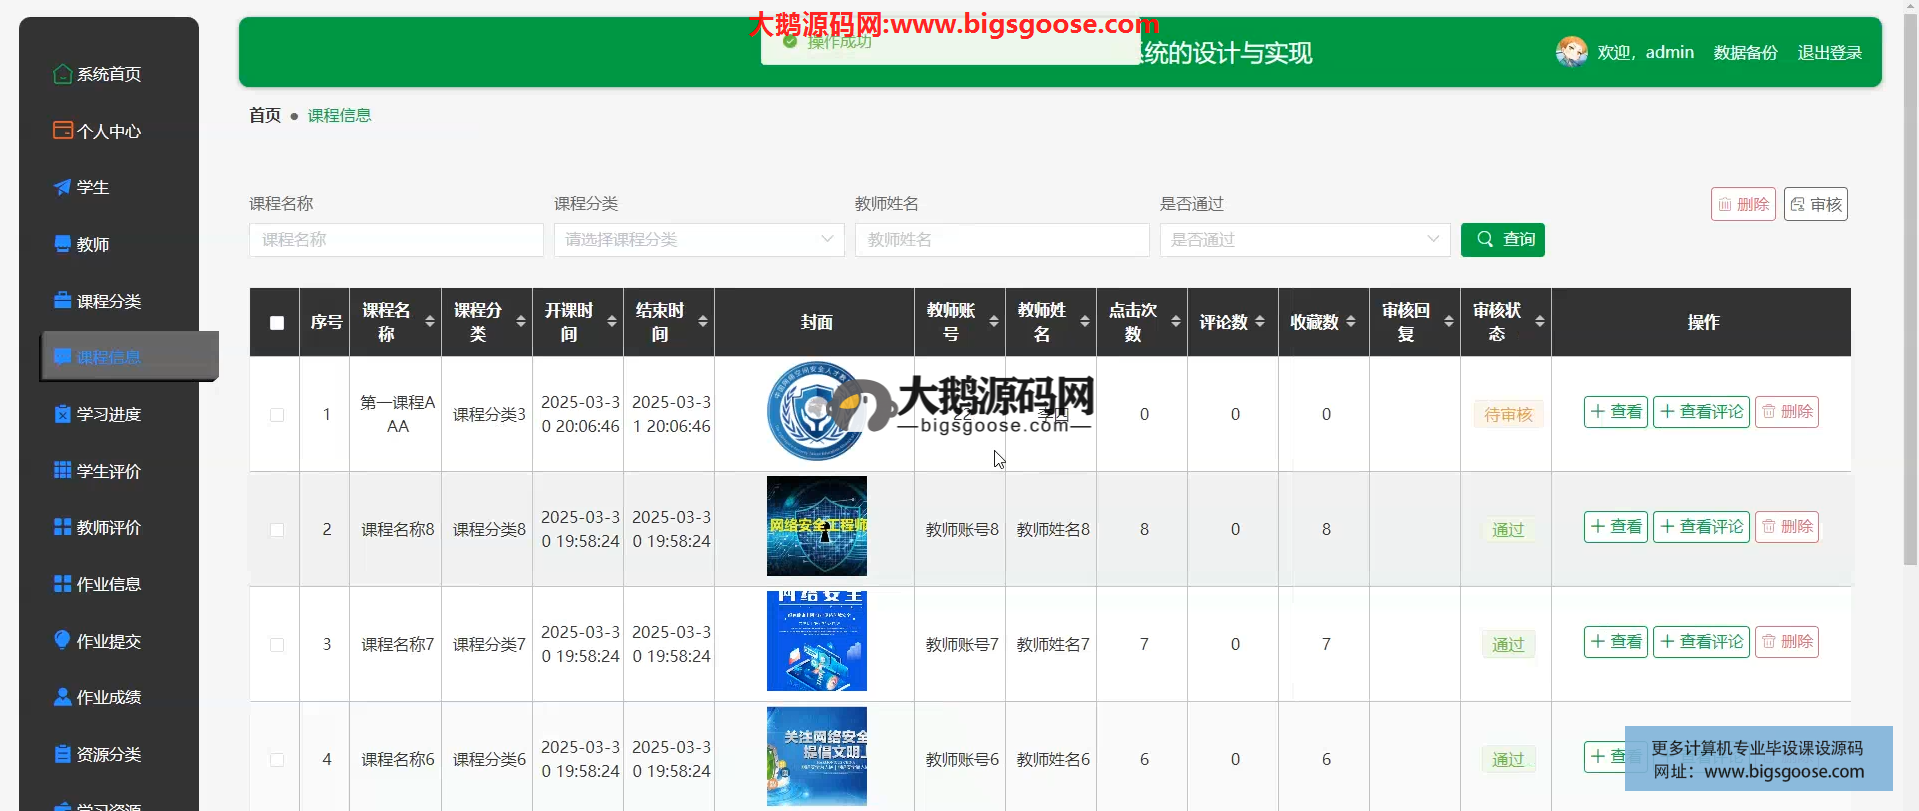
Task: Open the 课程分类 dropdown filter
Action: (x=698, y=240)
